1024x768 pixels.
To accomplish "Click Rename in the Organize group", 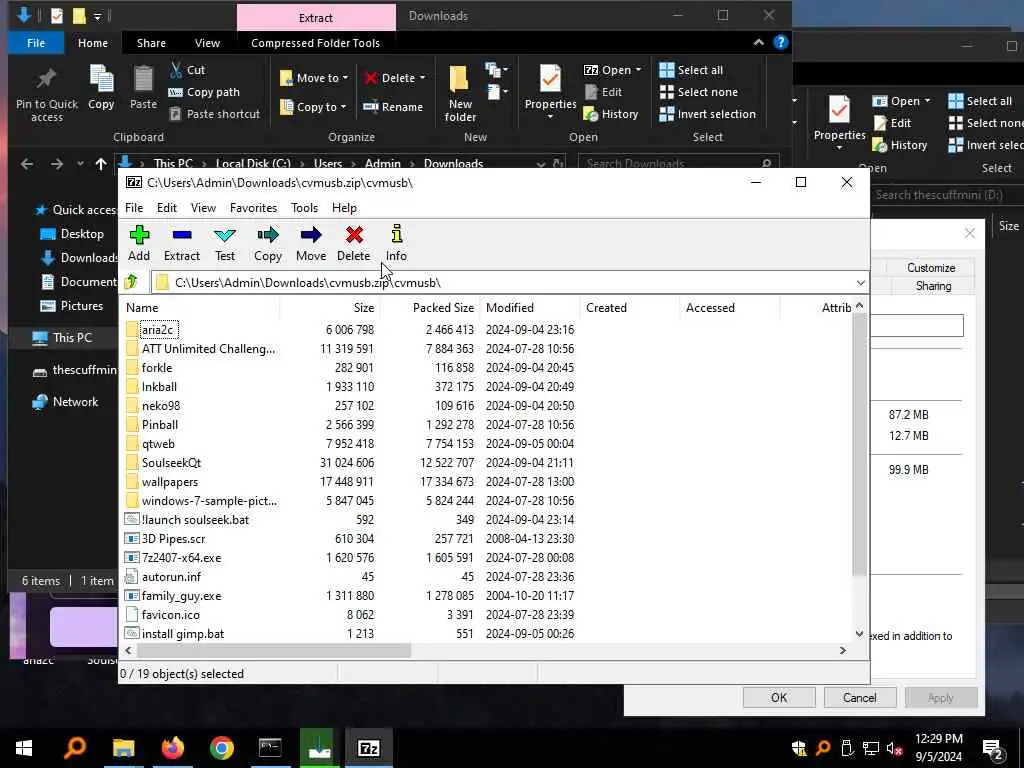I will [393, 107].
